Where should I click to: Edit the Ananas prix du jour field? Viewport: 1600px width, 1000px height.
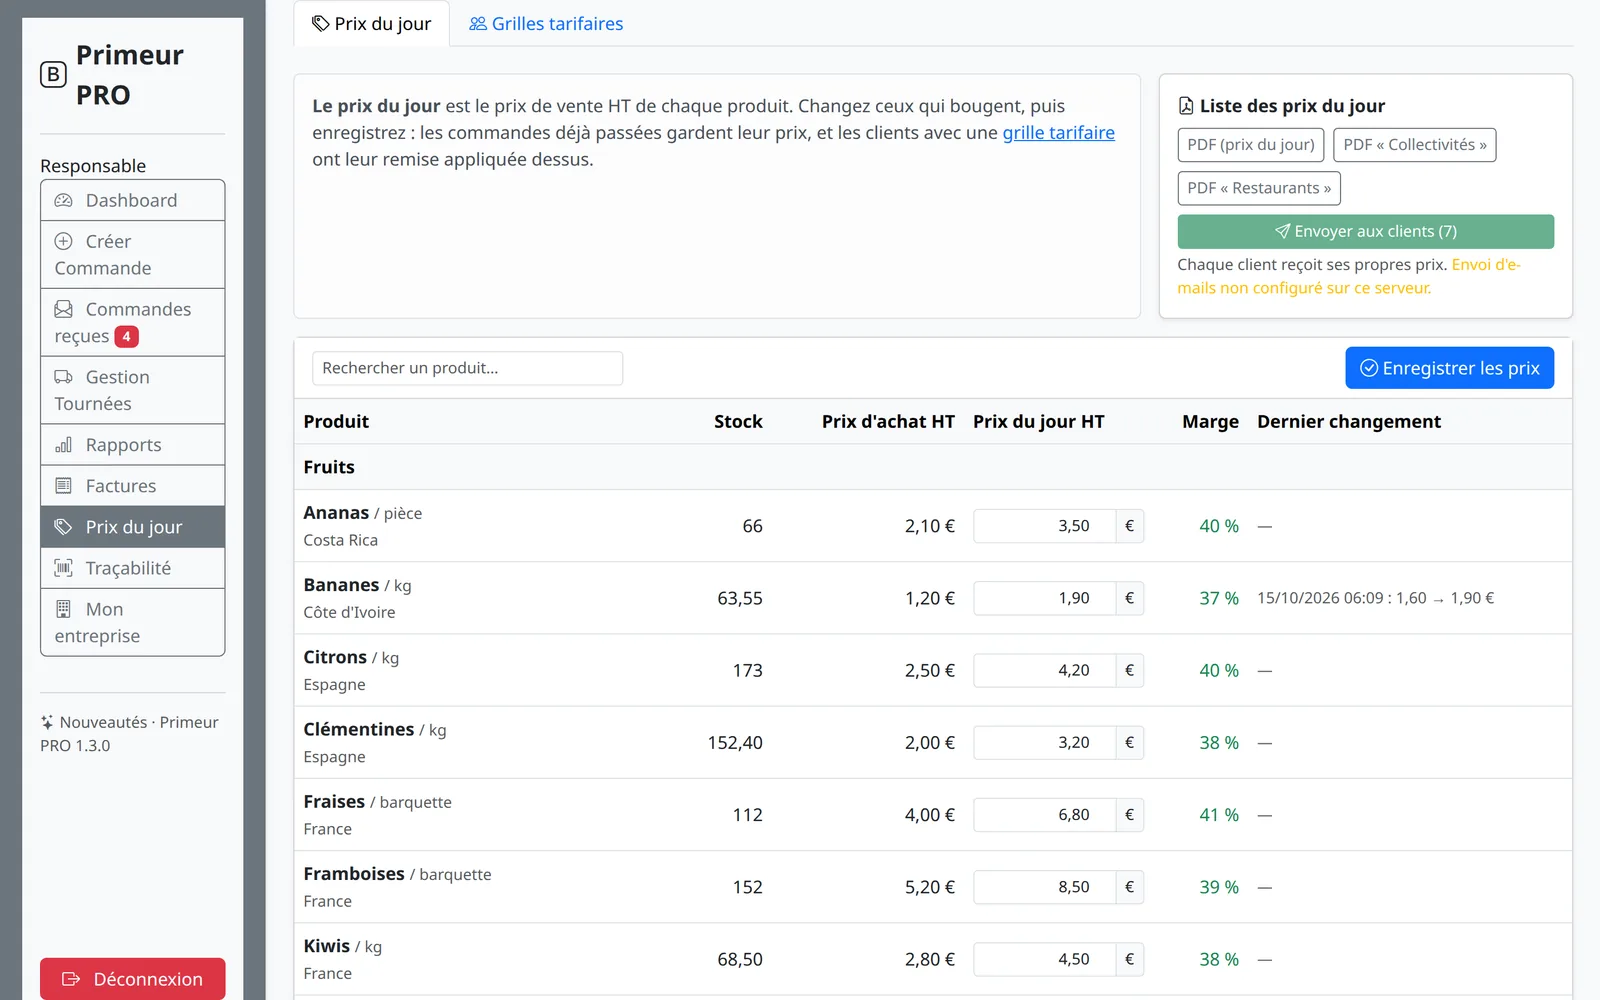[x=1045, y=526]
